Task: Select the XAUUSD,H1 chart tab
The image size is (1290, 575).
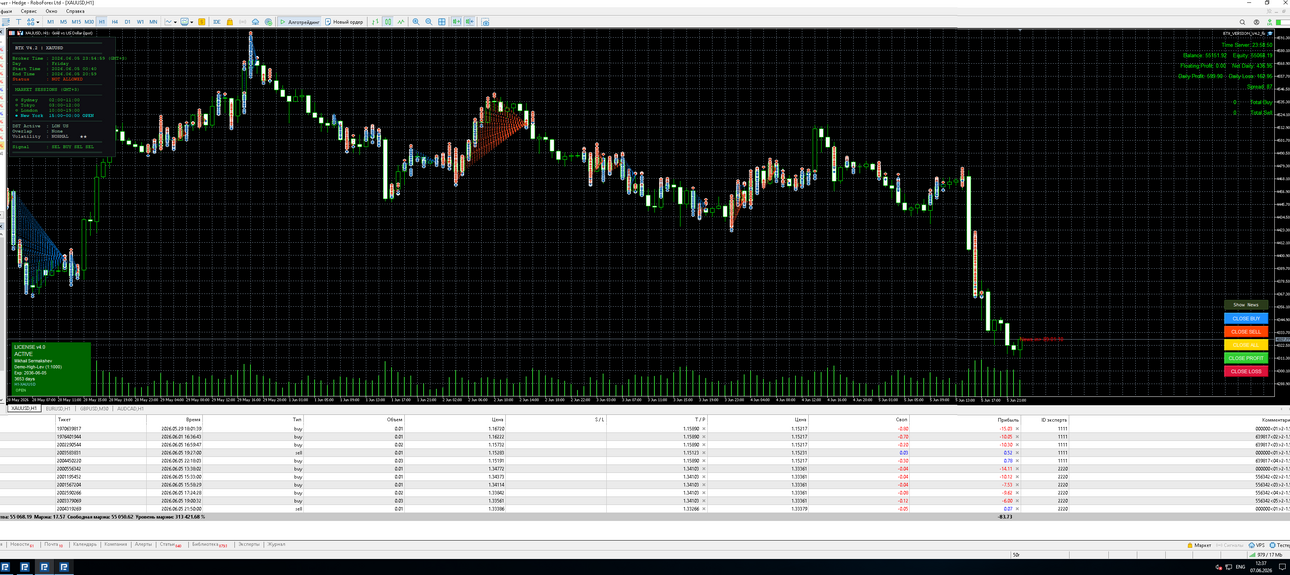Action: point(23,408)
